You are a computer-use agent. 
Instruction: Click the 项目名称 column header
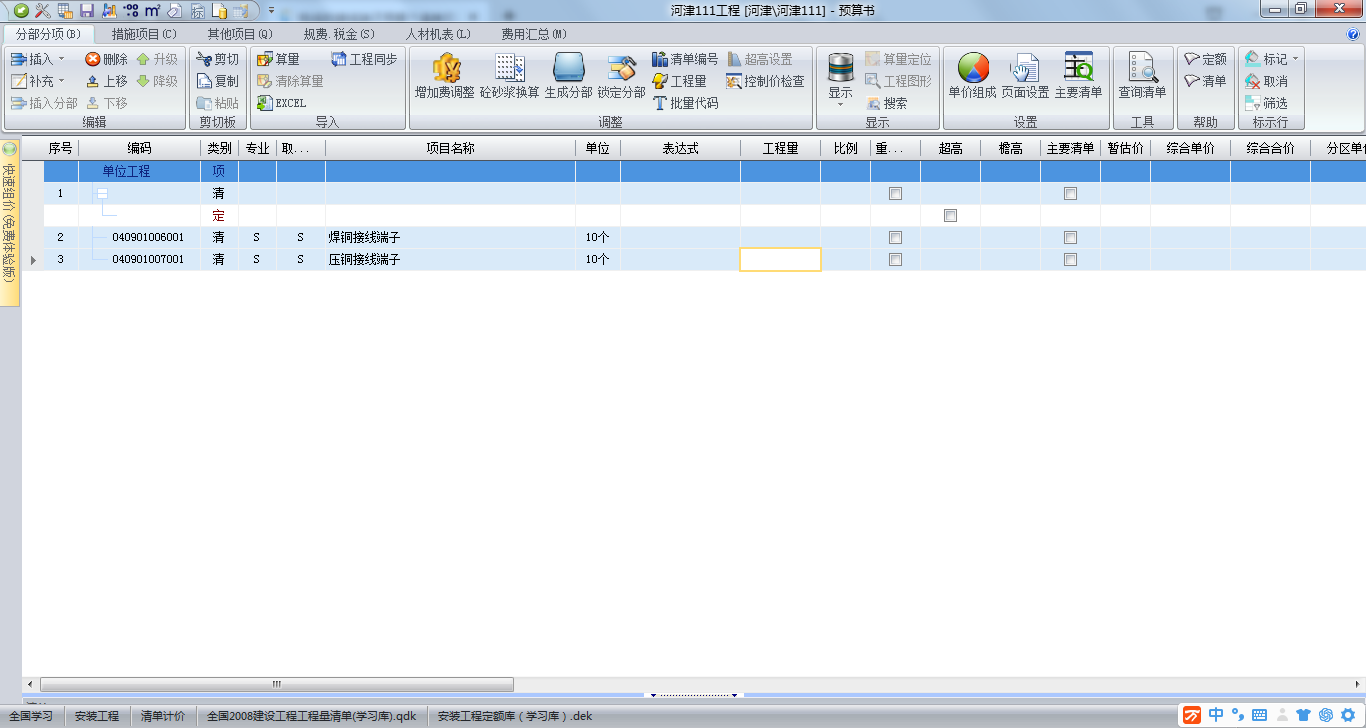[450, 148]
